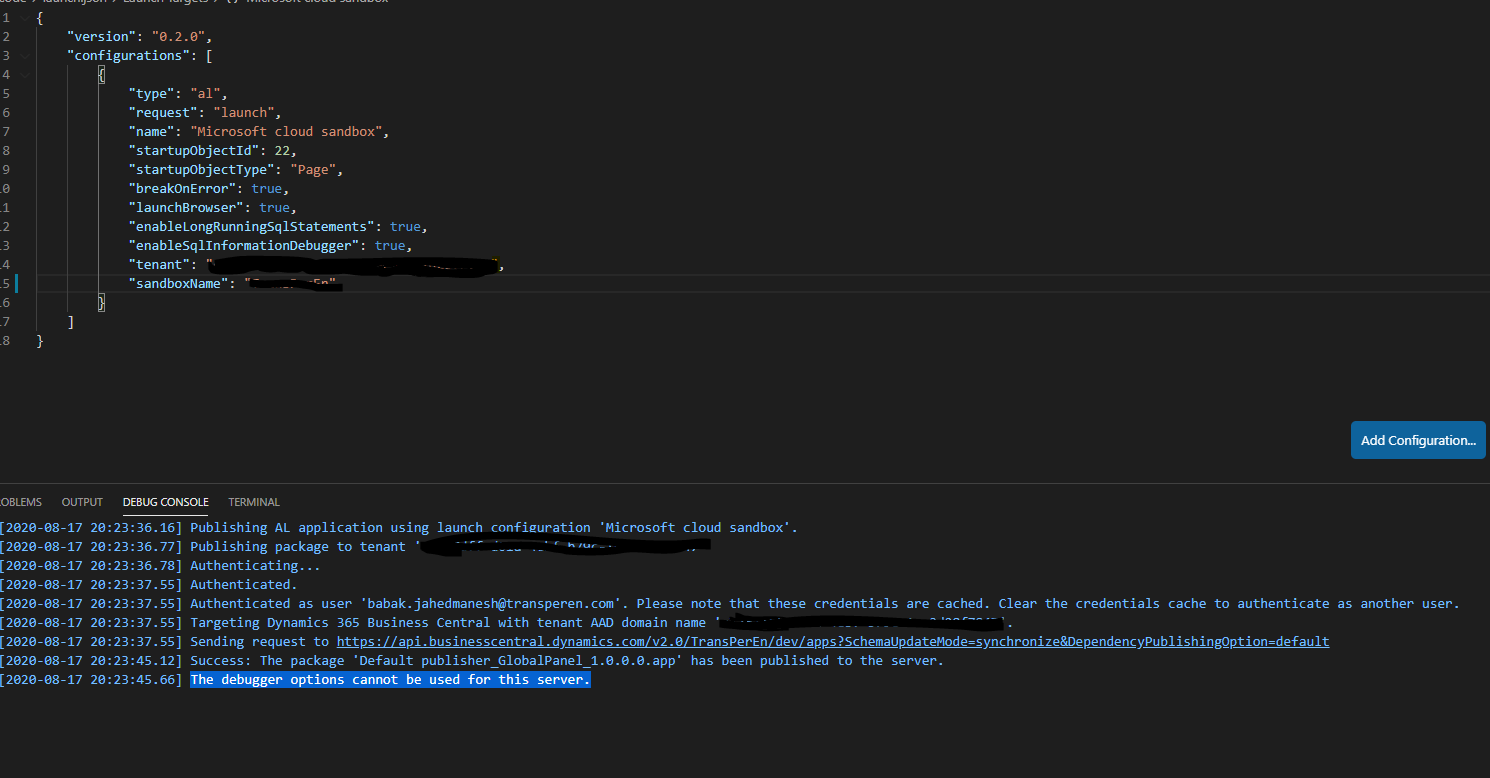1490x778 pixels.
Task: Click the "tenant" key
Action: [159, 265]
